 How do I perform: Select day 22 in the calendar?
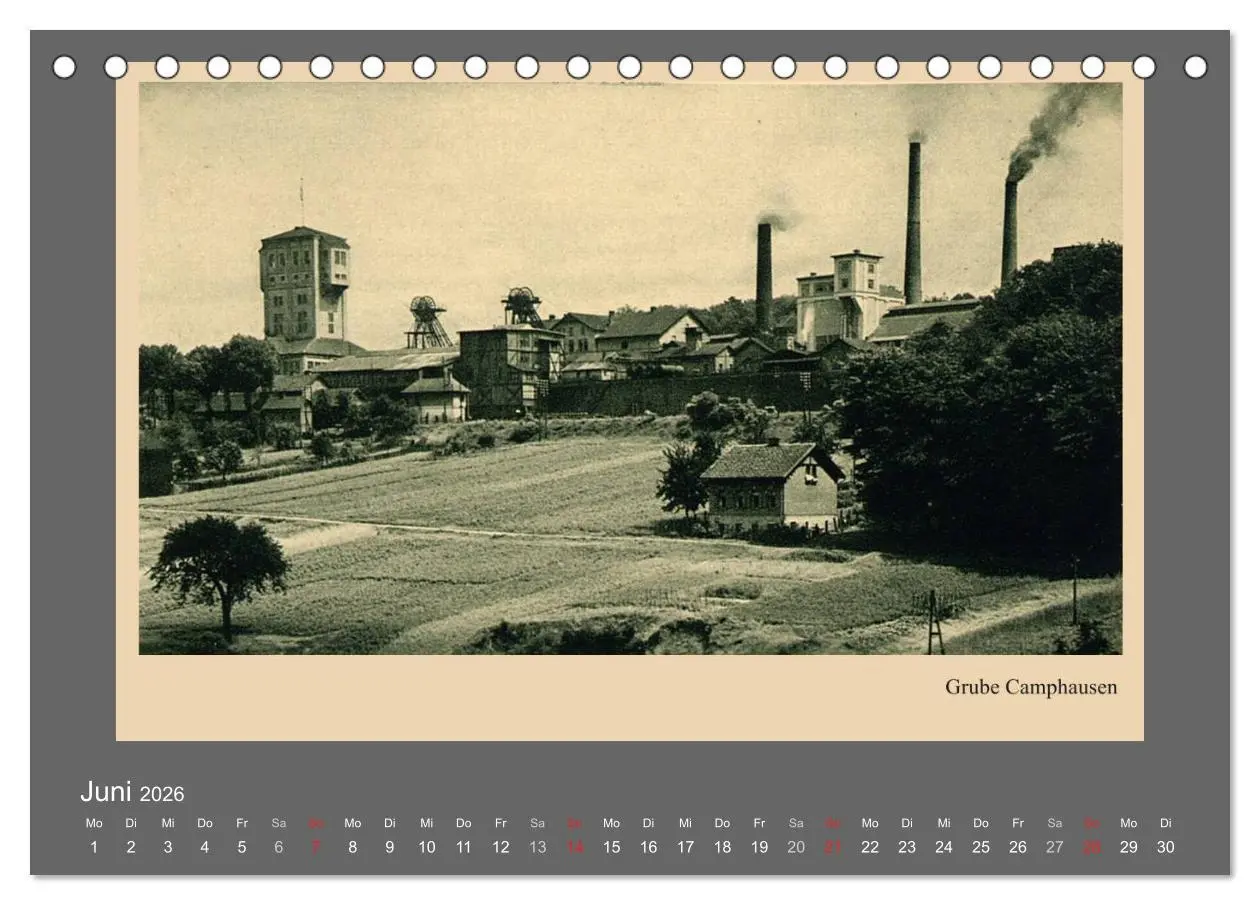click(870, 847)
